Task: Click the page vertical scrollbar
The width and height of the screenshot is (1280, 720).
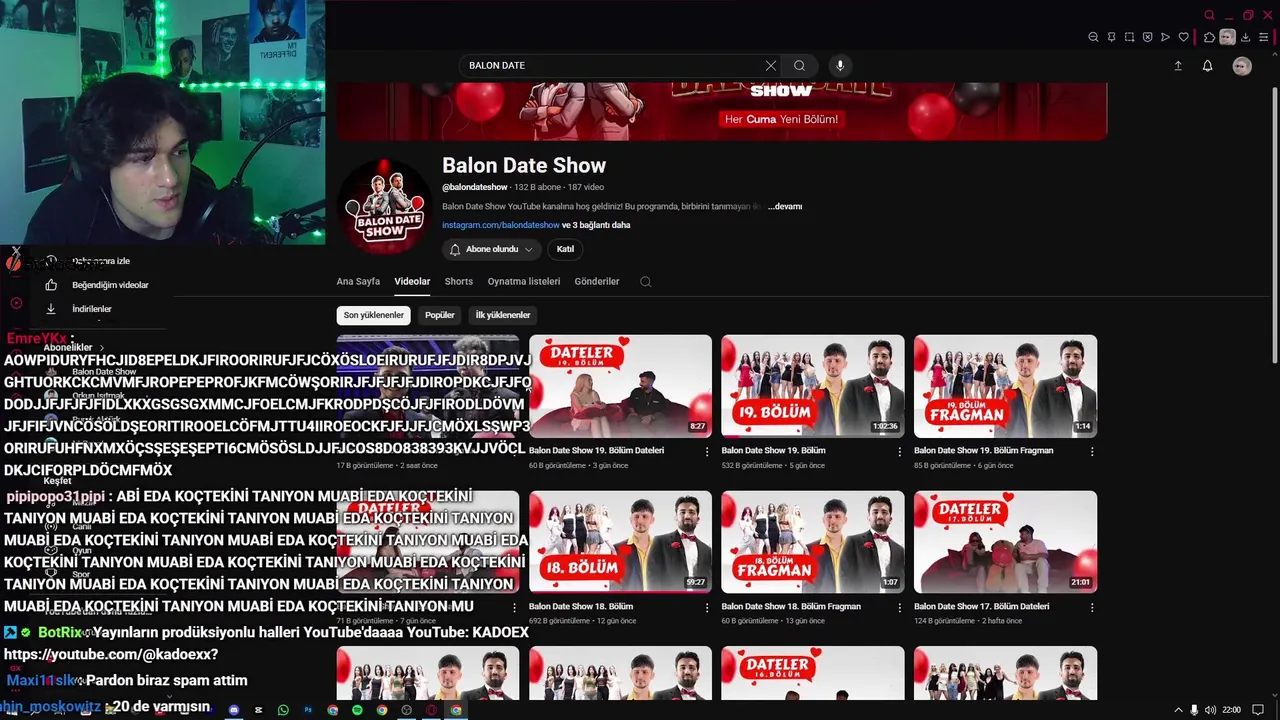Action: pos(1274,225)
